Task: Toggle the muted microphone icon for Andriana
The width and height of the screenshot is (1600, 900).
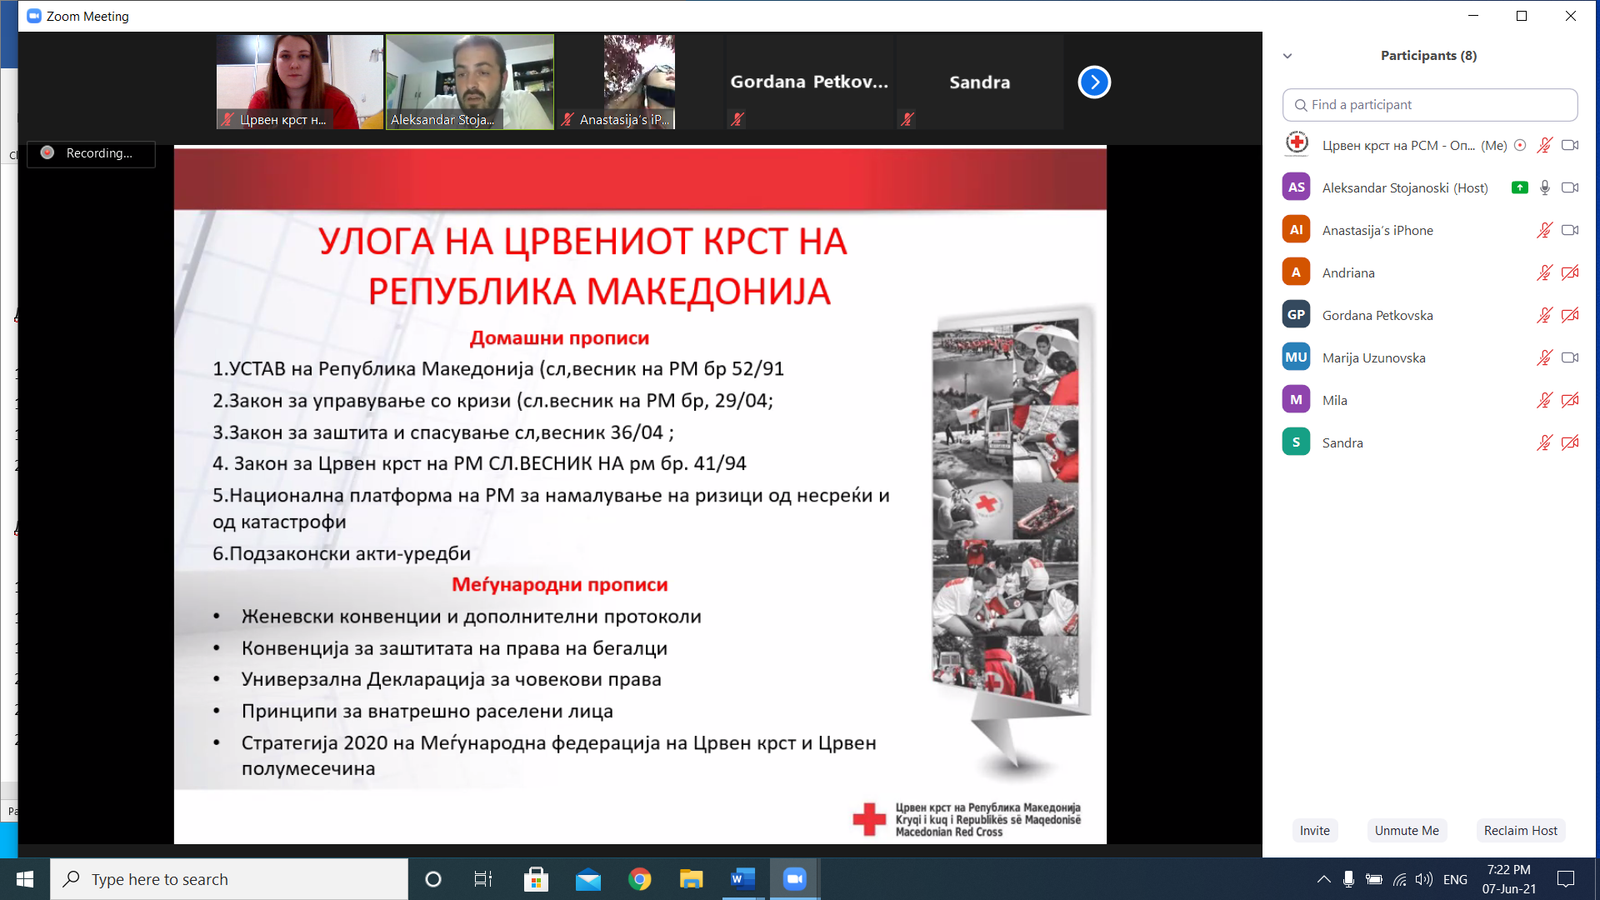Action: 1544,273
